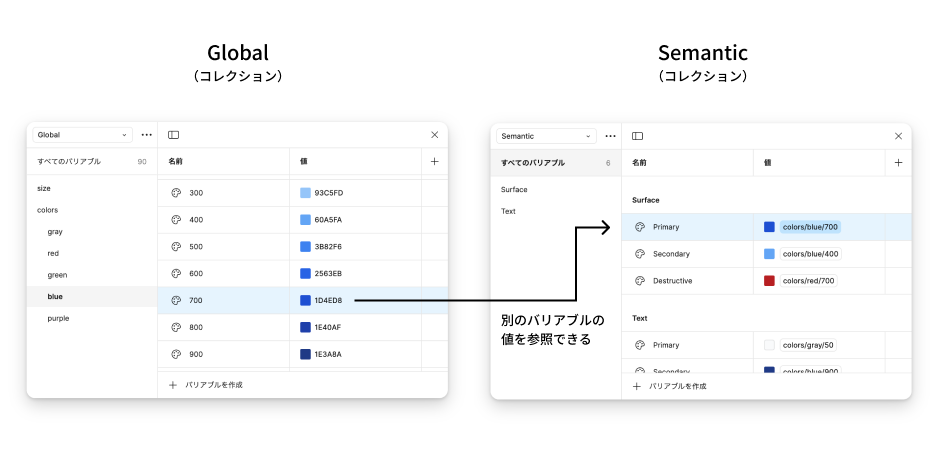The image size is (940, 460).
Task: Toggle sidebar icon in Global panel
Action: coord(174,134)
